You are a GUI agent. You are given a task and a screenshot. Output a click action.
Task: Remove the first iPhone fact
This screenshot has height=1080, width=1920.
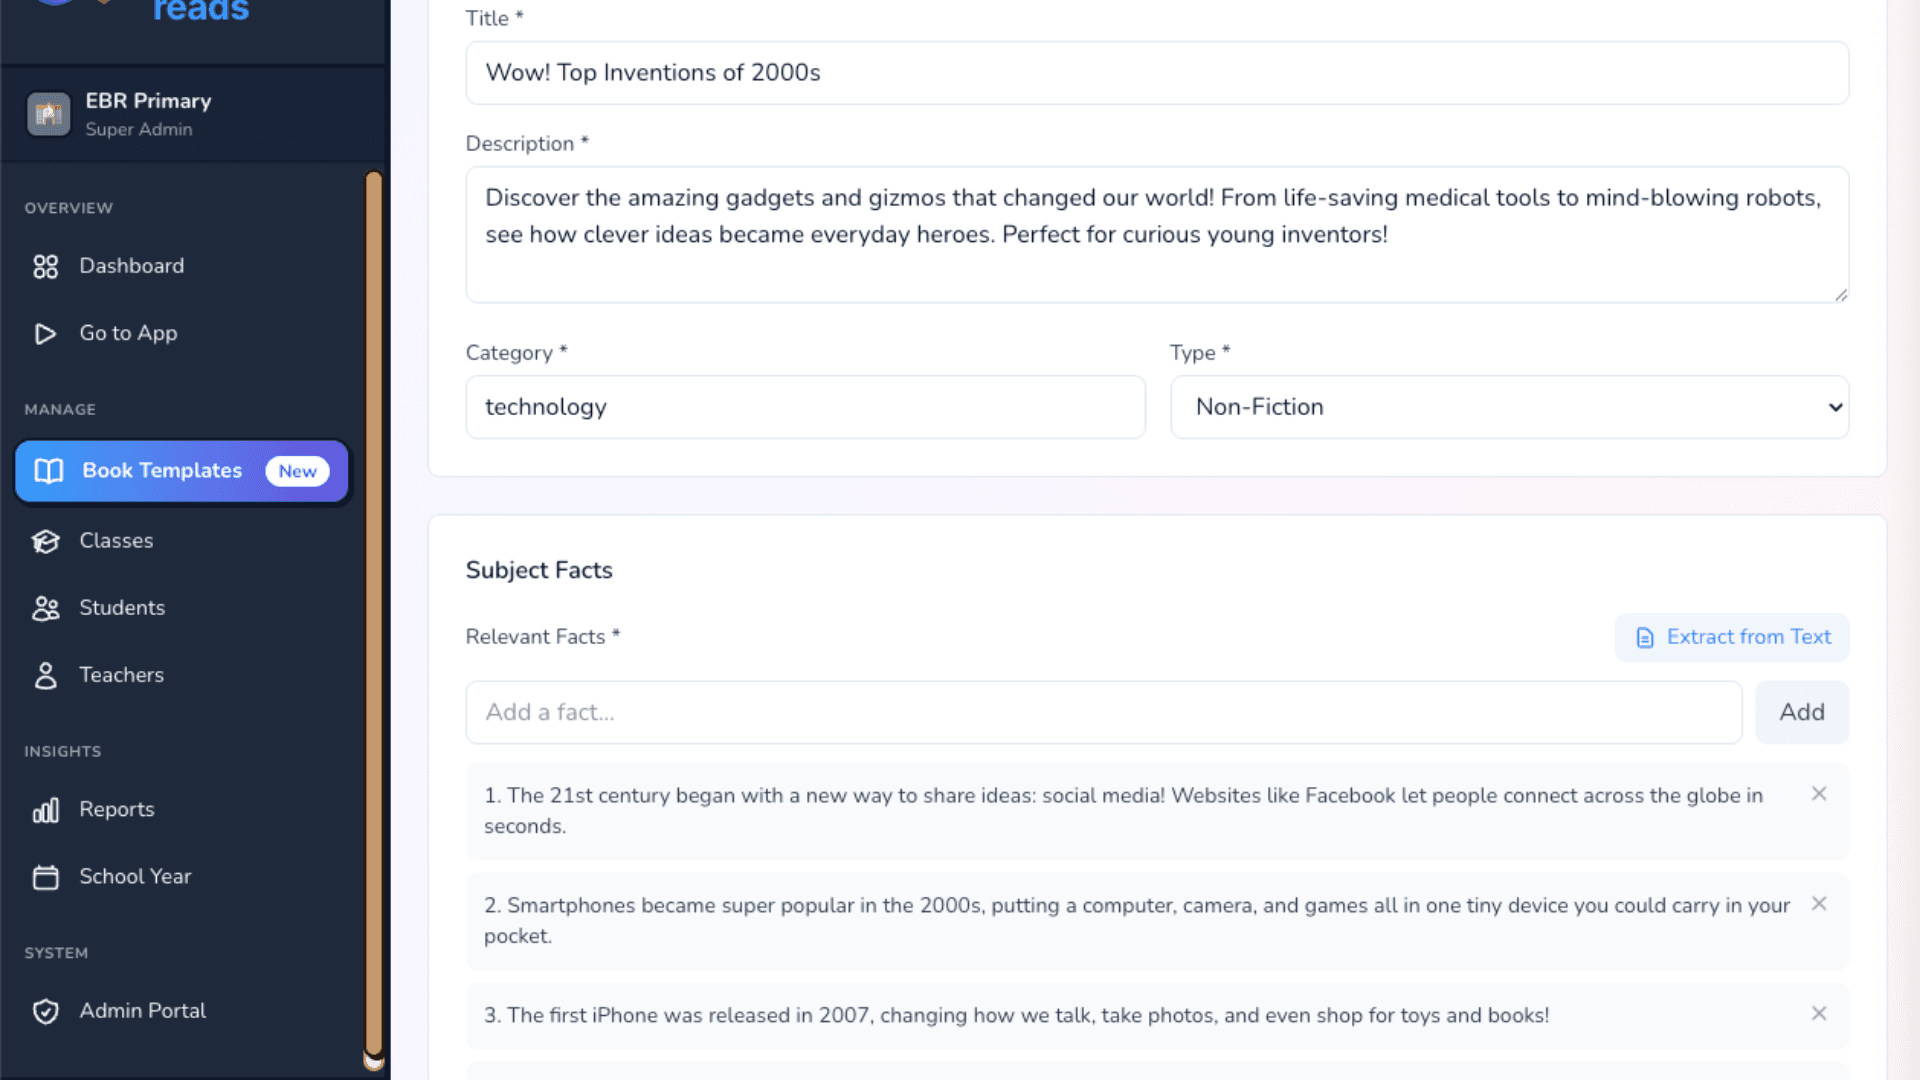click(x=1819, y=1013)
